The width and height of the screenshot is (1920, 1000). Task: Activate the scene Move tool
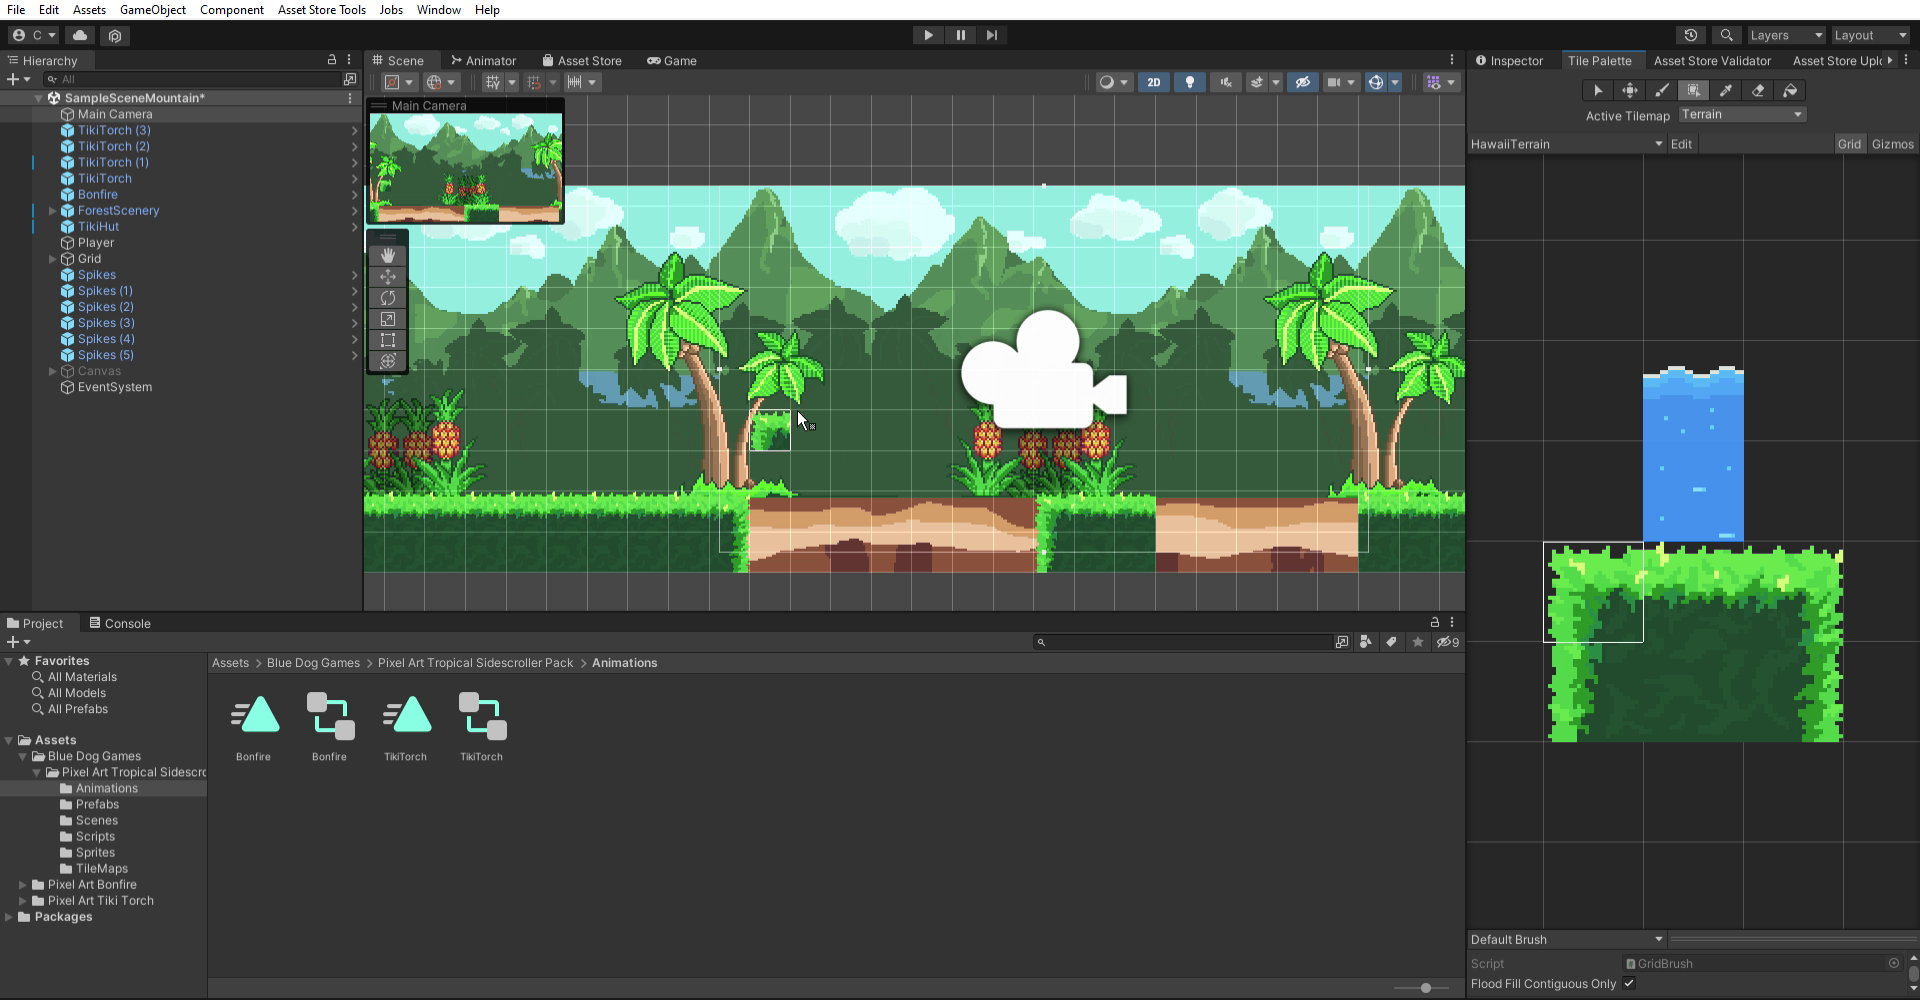(388, 277)
